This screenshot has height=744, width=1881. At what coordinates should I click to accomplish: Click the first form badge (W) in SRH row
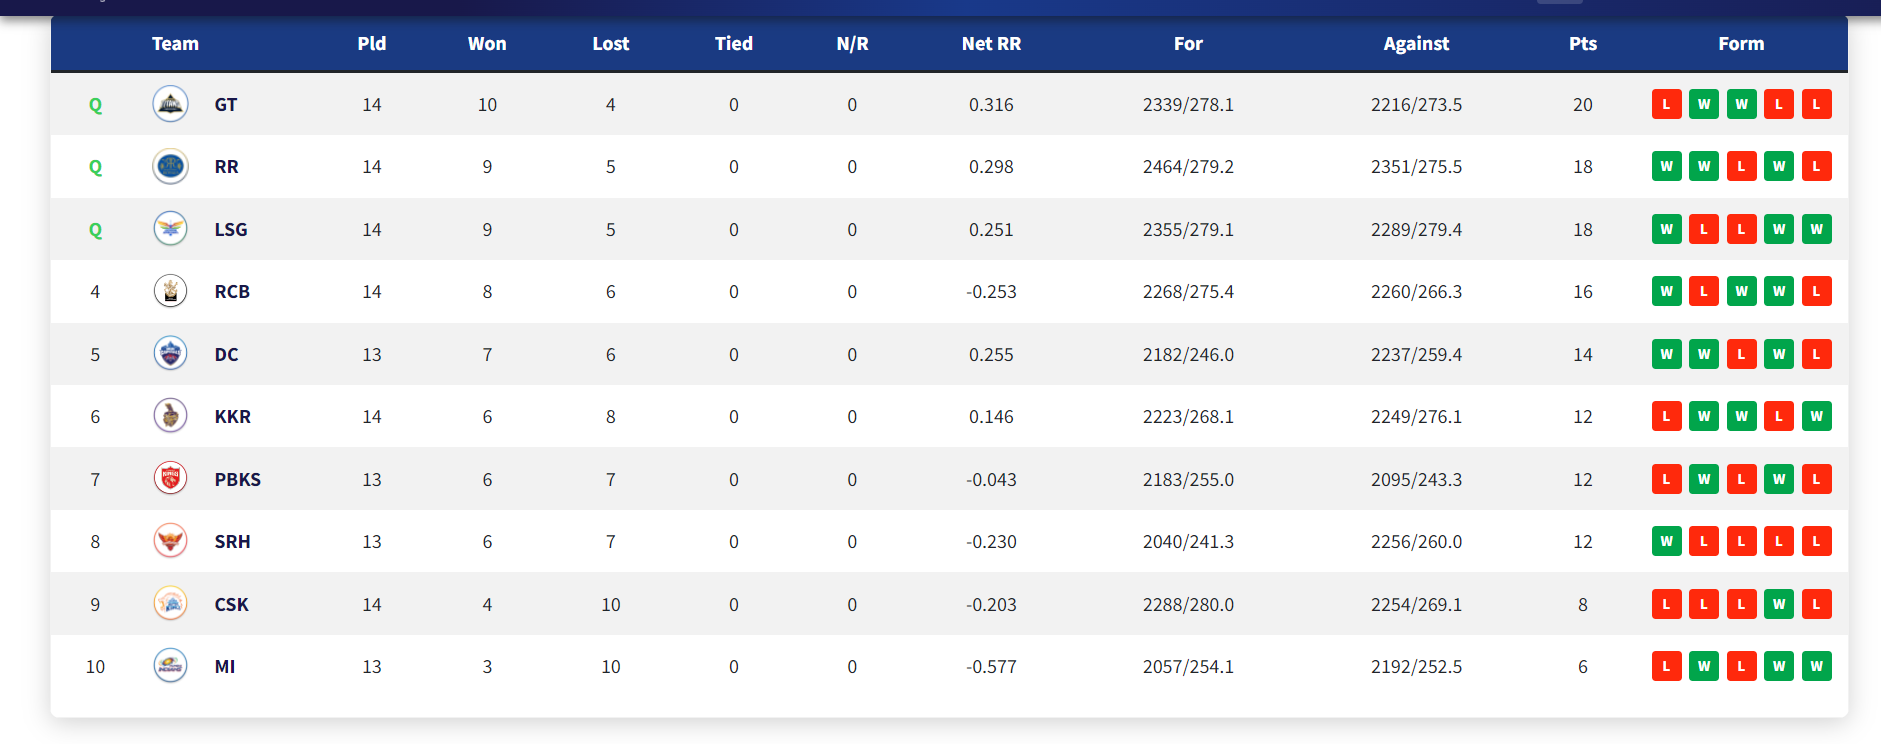(x=1666, y=541)
